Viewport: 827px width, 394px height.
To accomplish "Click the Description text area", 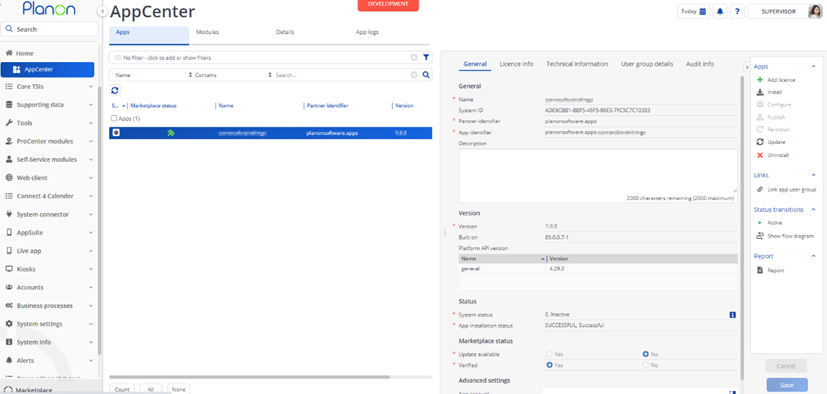I will [x=598, y=175].
